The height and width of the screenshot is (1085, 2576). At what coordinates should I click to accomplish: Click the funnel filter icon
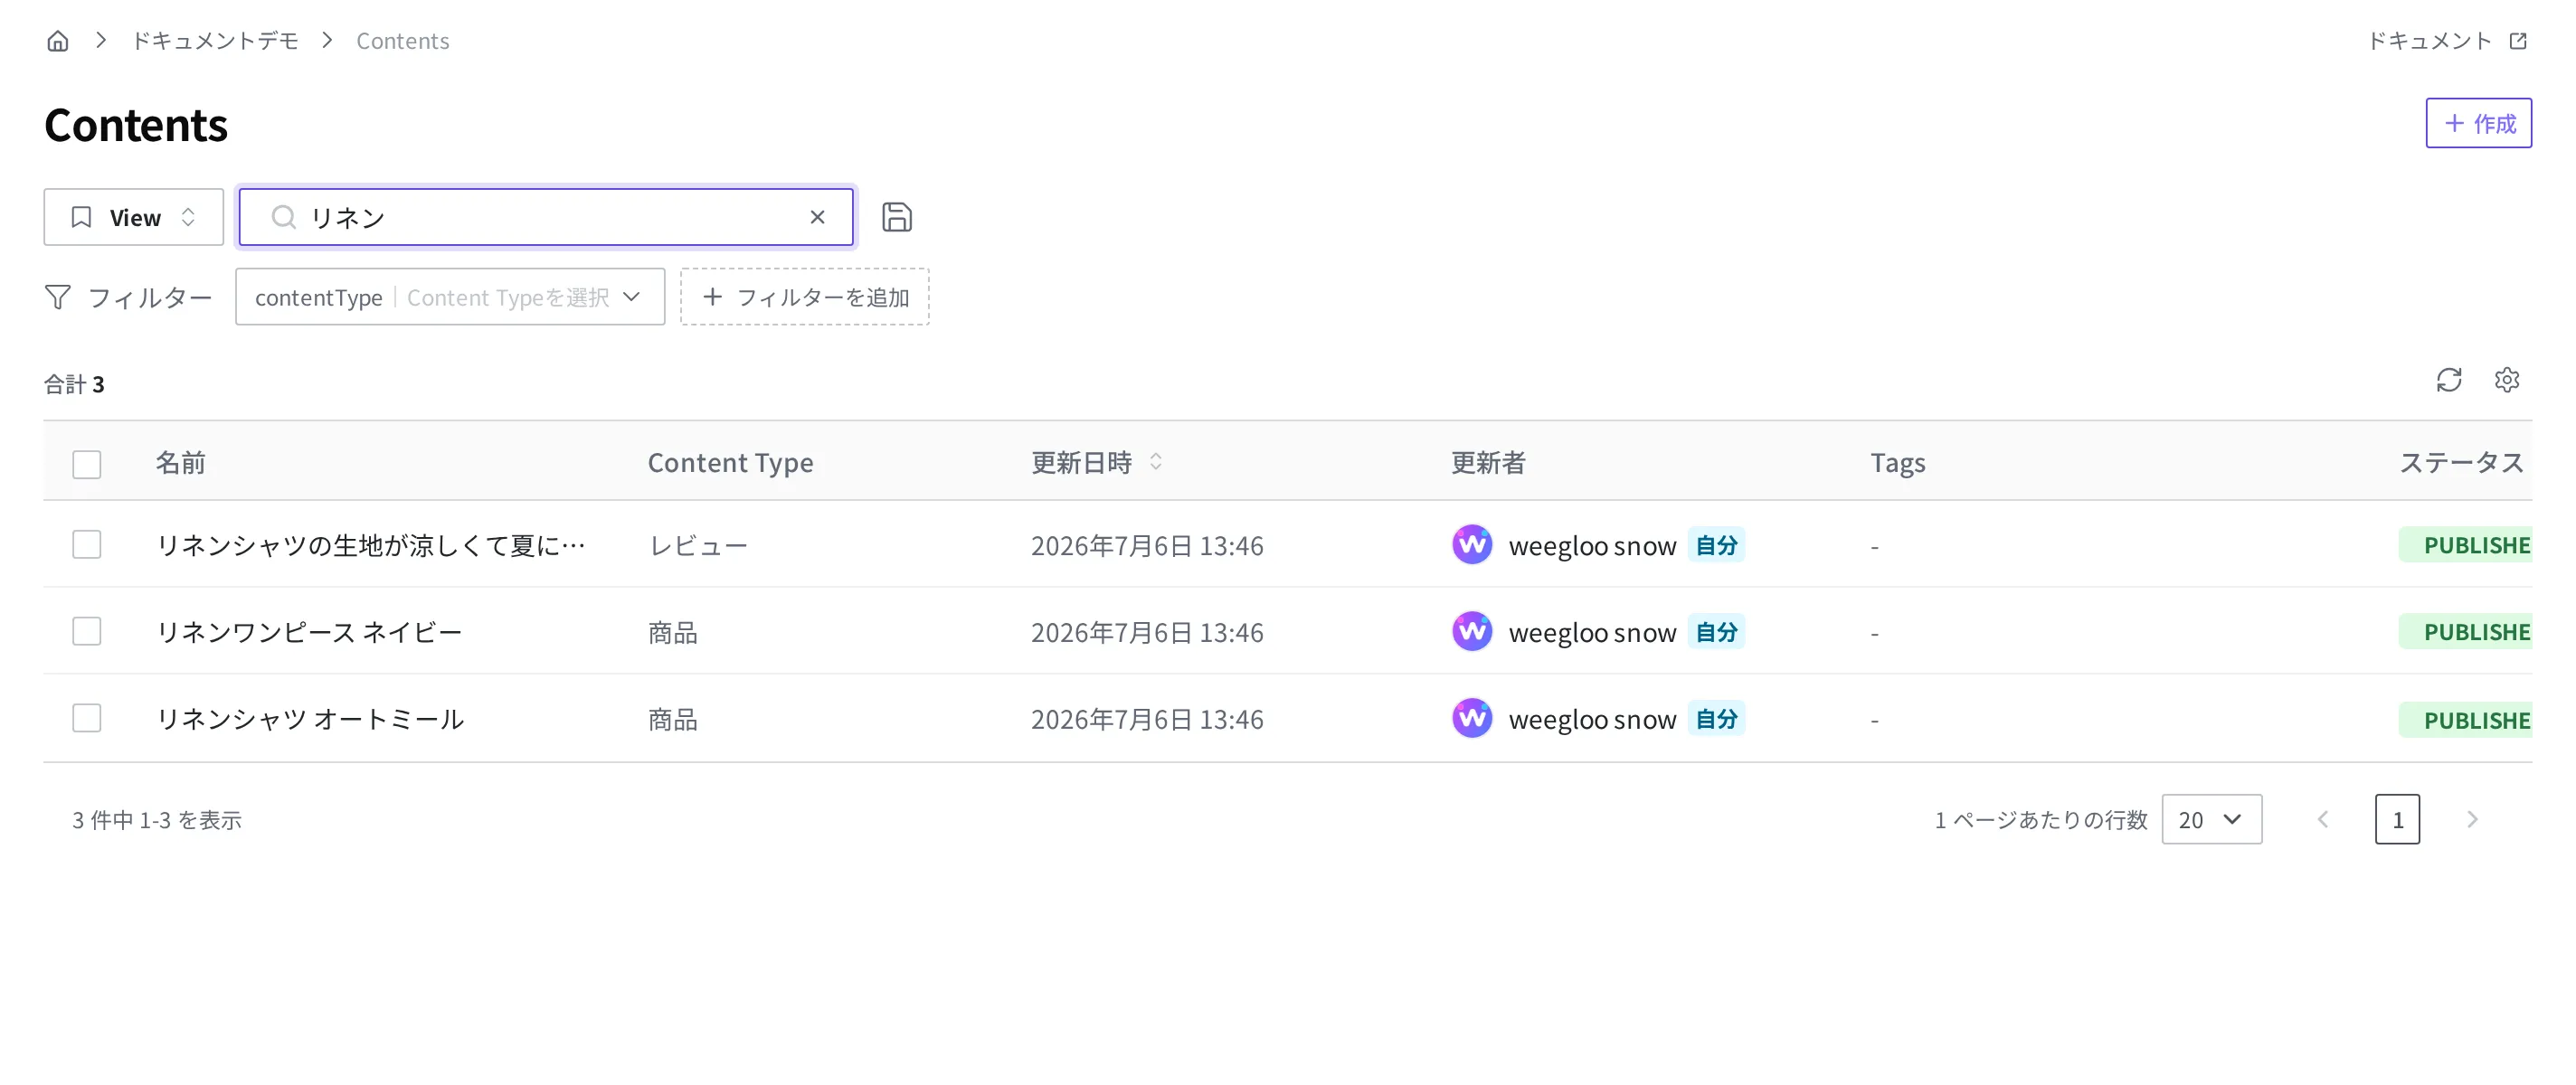point(58,297)
